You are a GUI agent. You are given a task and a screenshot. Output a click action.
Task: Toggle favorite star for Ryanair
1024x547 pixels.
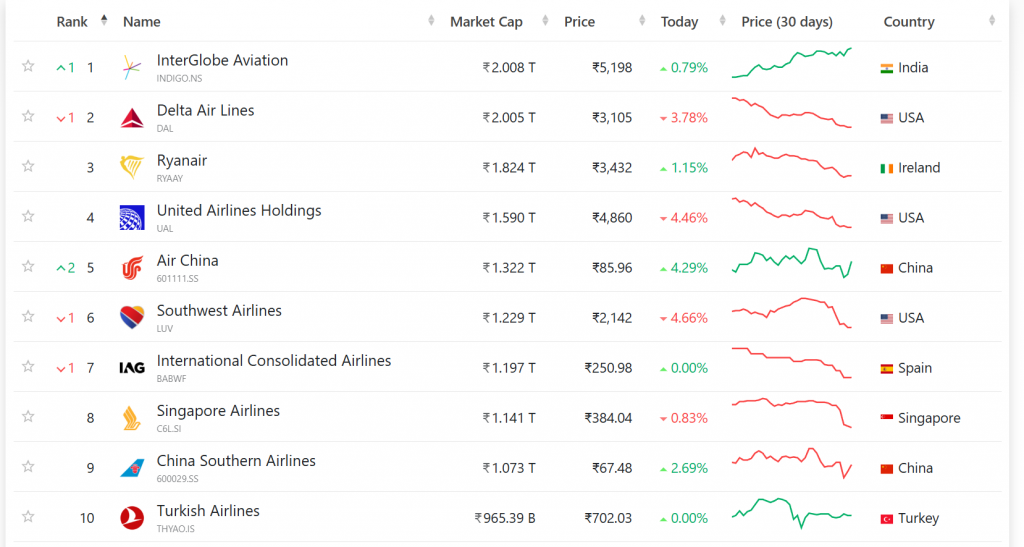coord(28,167)
